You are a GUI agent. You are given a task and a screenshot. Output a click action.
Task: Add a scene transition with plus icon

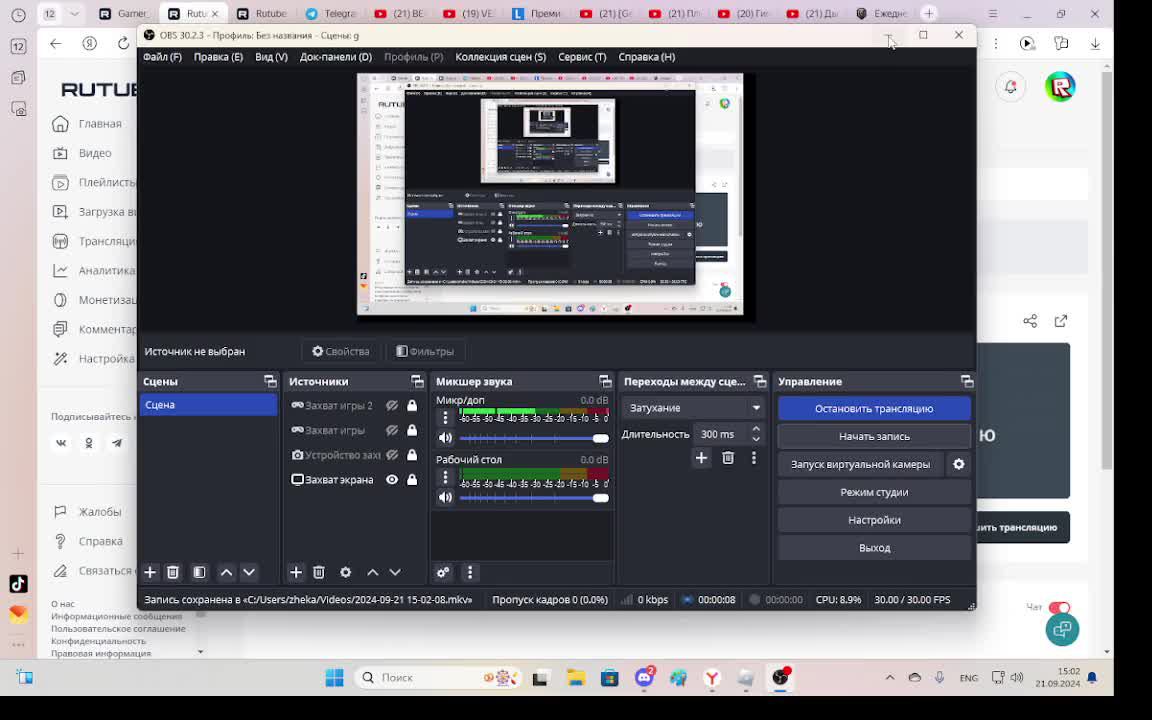[x=701, y=458]
